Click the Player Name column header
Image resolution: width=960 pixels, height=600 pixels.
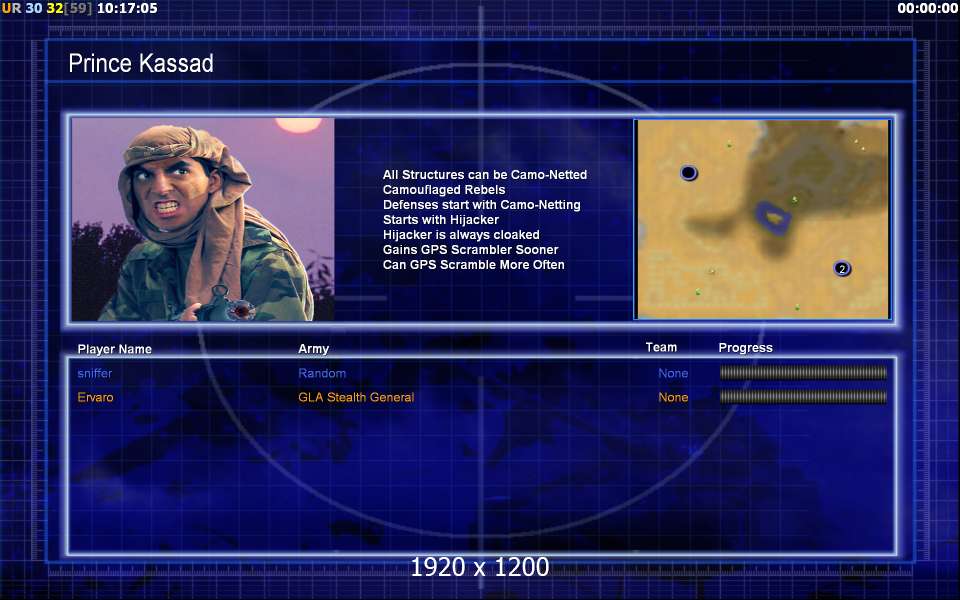pos(114,349)
